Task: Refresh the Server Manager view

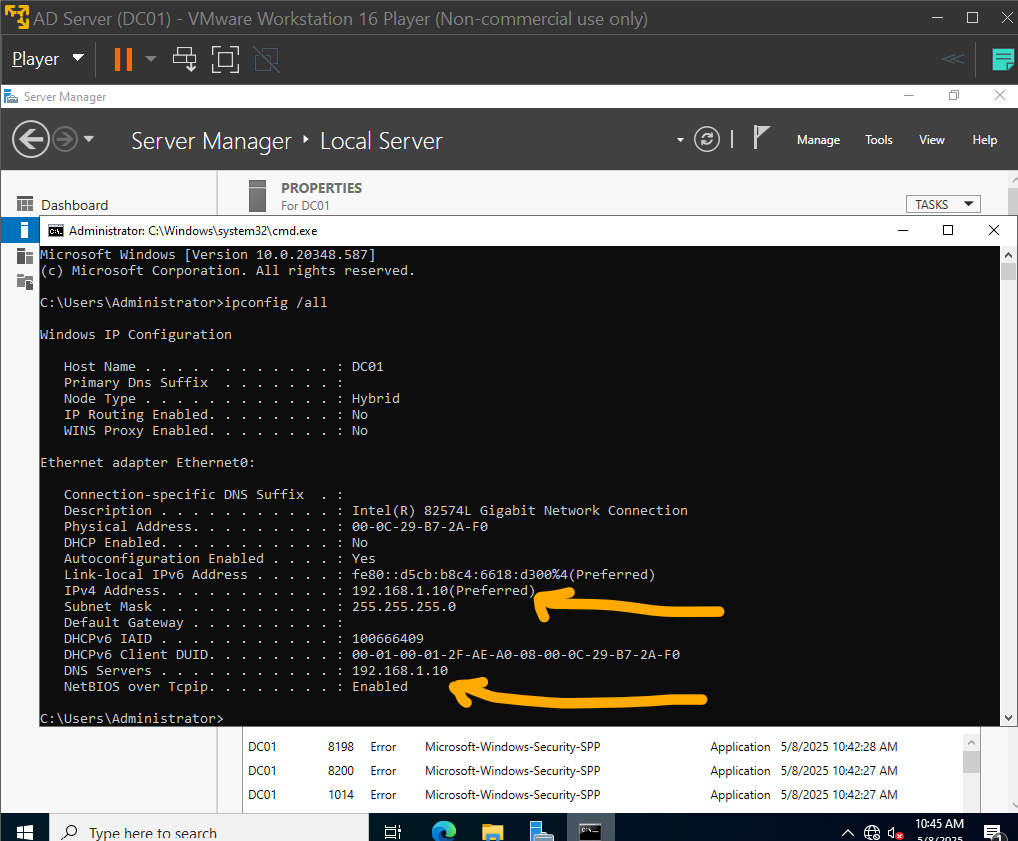Action: click(x=706, y=139)
